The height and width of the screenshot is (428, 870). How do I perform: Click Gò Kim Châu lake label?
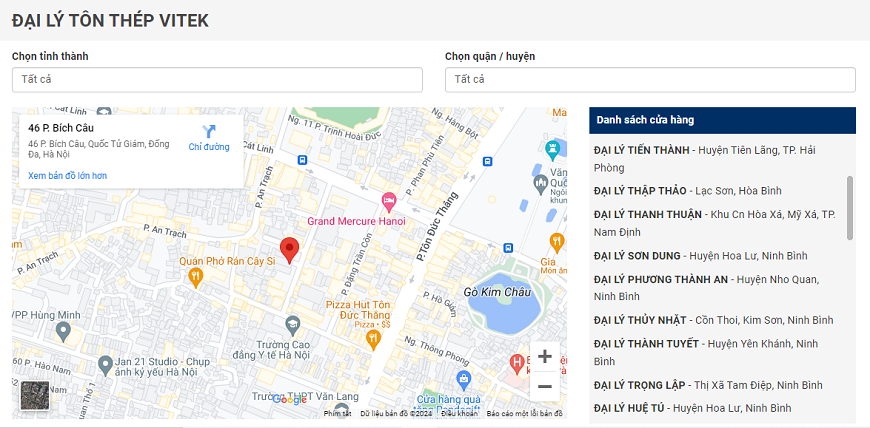(498, 292)
